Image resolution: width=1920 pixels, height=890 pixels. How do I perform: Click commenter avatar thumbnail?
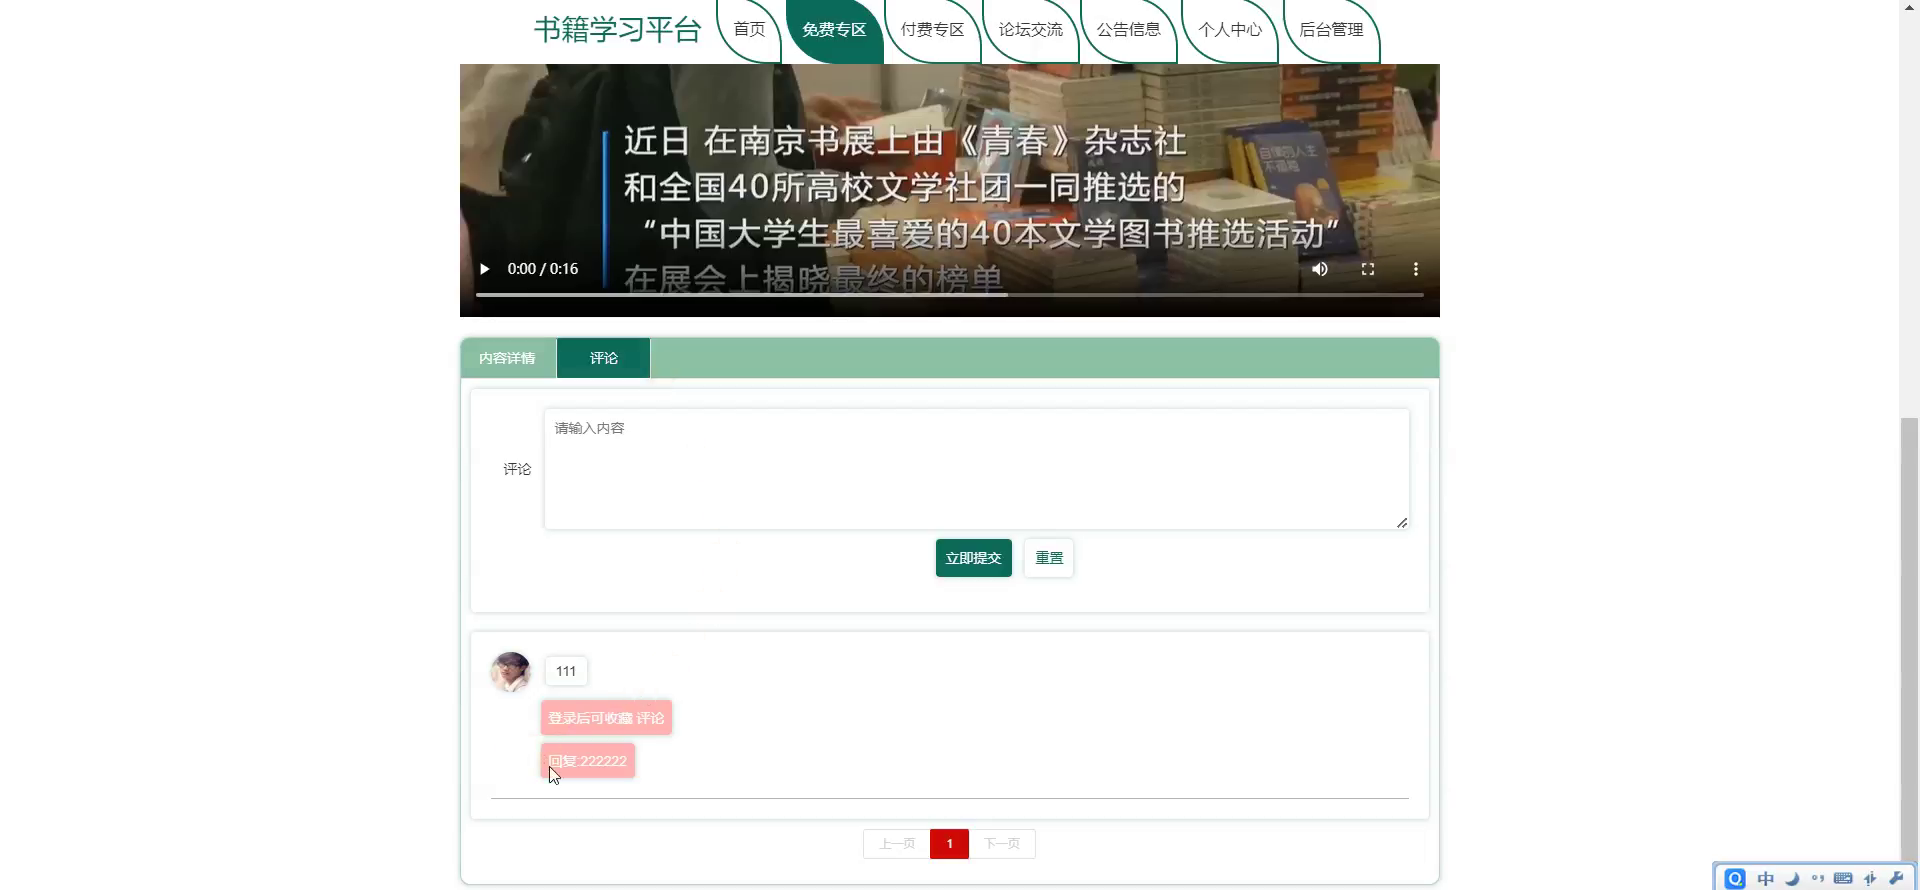tap(511, 672)
